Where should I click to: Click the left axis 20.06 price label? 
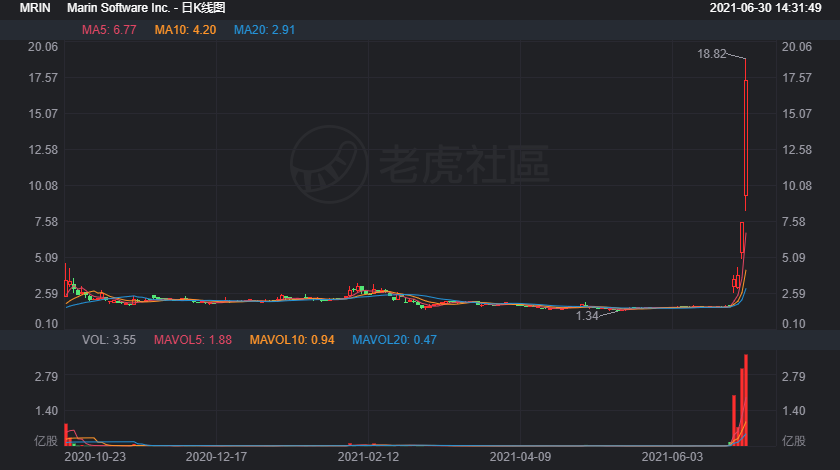pos(43,47)
